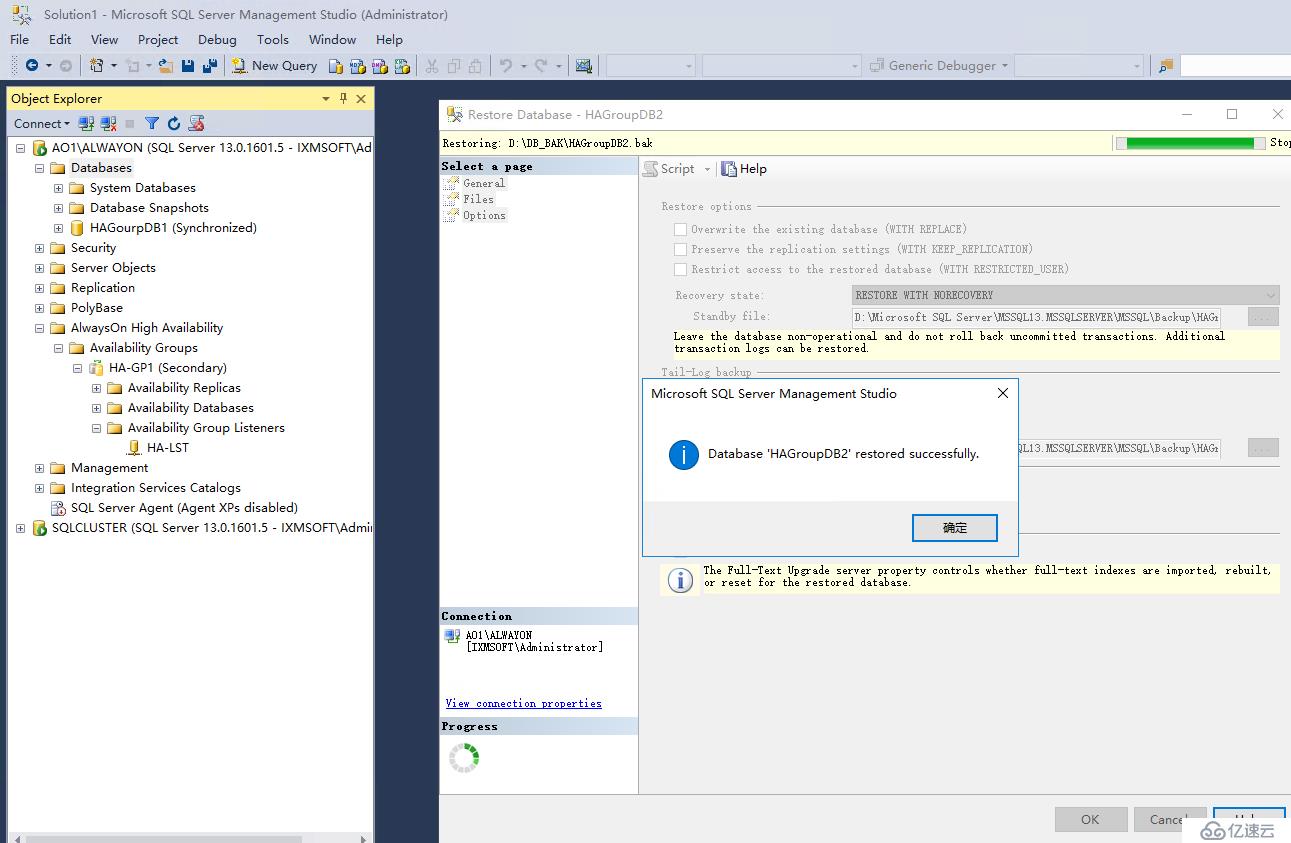Image resolution: width=1291 pixels, height=843 pixels.
Task: Start an Analysis Services XMLA query
Action: point(402,66)
